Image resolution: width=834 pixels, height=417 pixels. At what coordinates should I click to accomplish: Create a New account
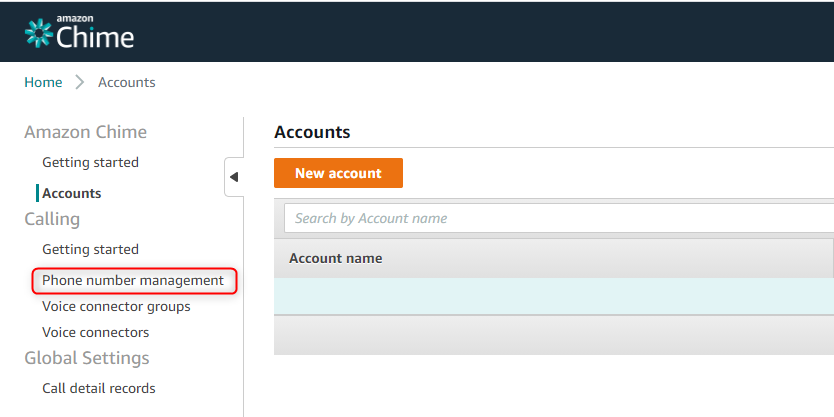tap(338, 173)
